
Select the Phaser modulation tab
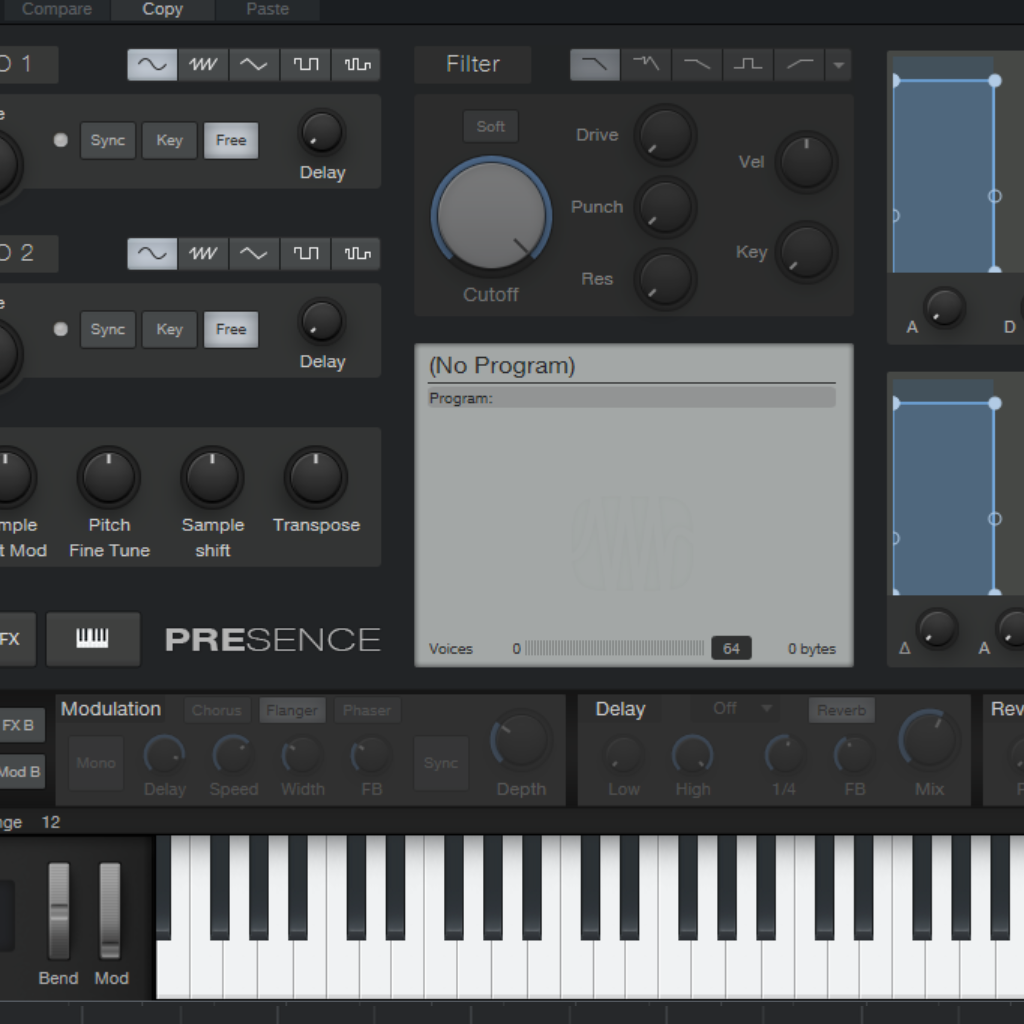367,710
